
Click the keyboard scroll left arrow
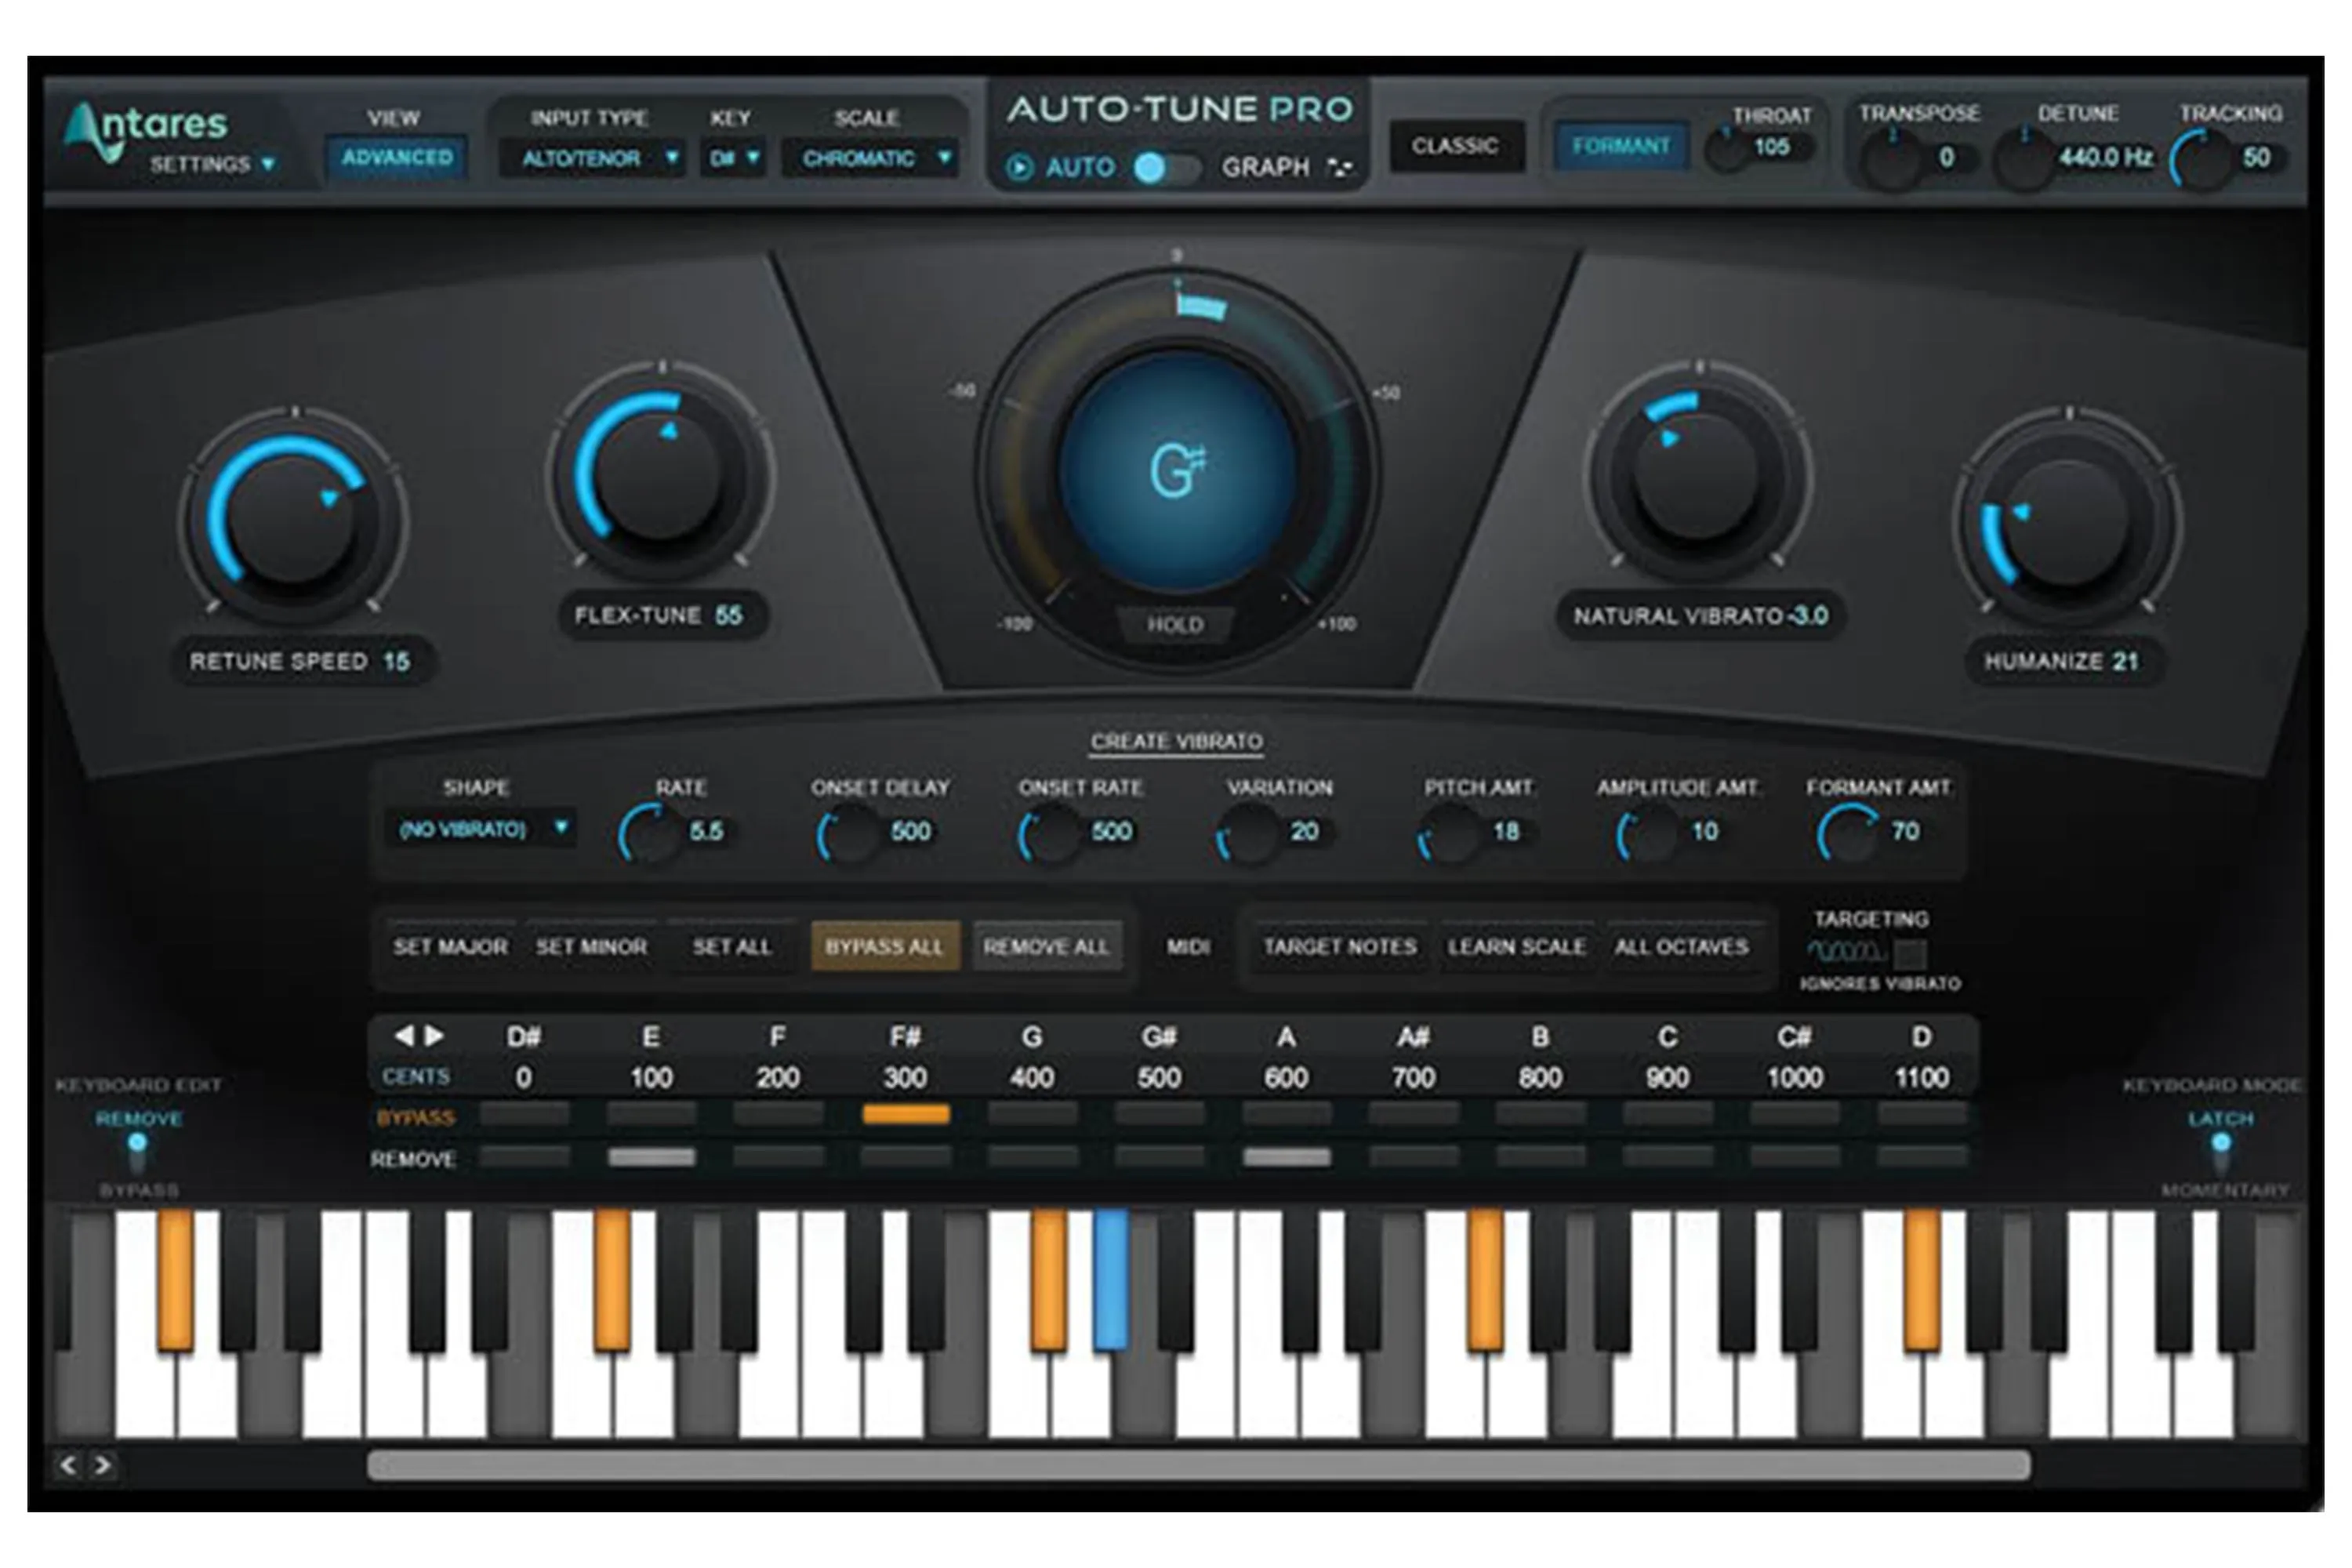(68, 1465)
